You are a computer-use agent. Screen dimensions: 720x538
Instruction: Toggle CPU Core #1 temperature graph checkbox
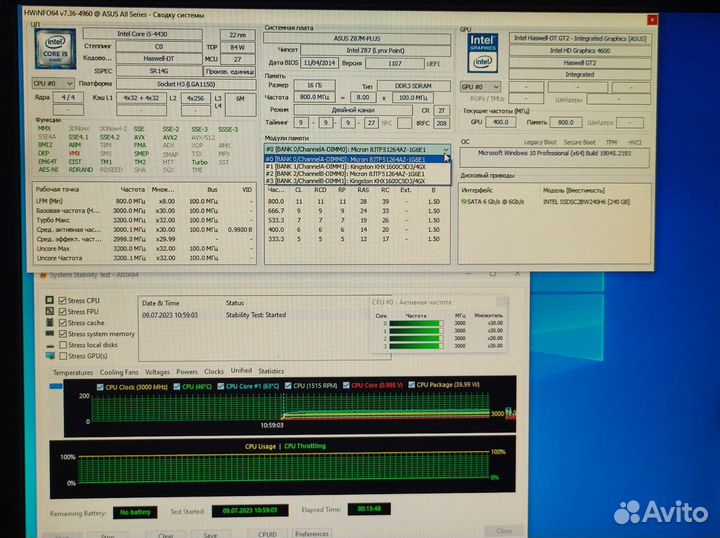pos(220,386)
